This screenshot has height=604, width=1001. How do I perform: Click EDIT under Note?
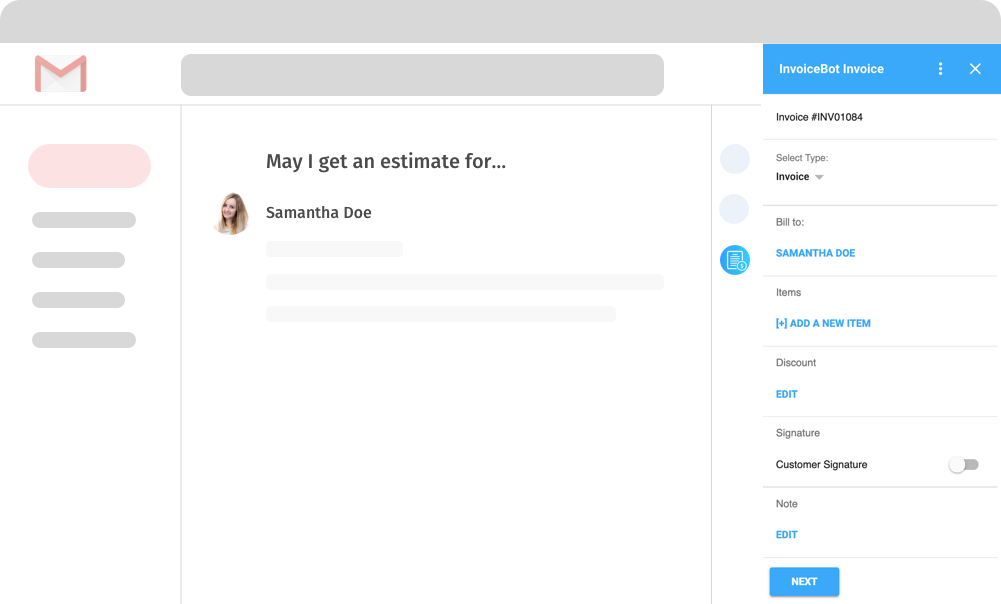pyautogui.click(x=787, y=535)
